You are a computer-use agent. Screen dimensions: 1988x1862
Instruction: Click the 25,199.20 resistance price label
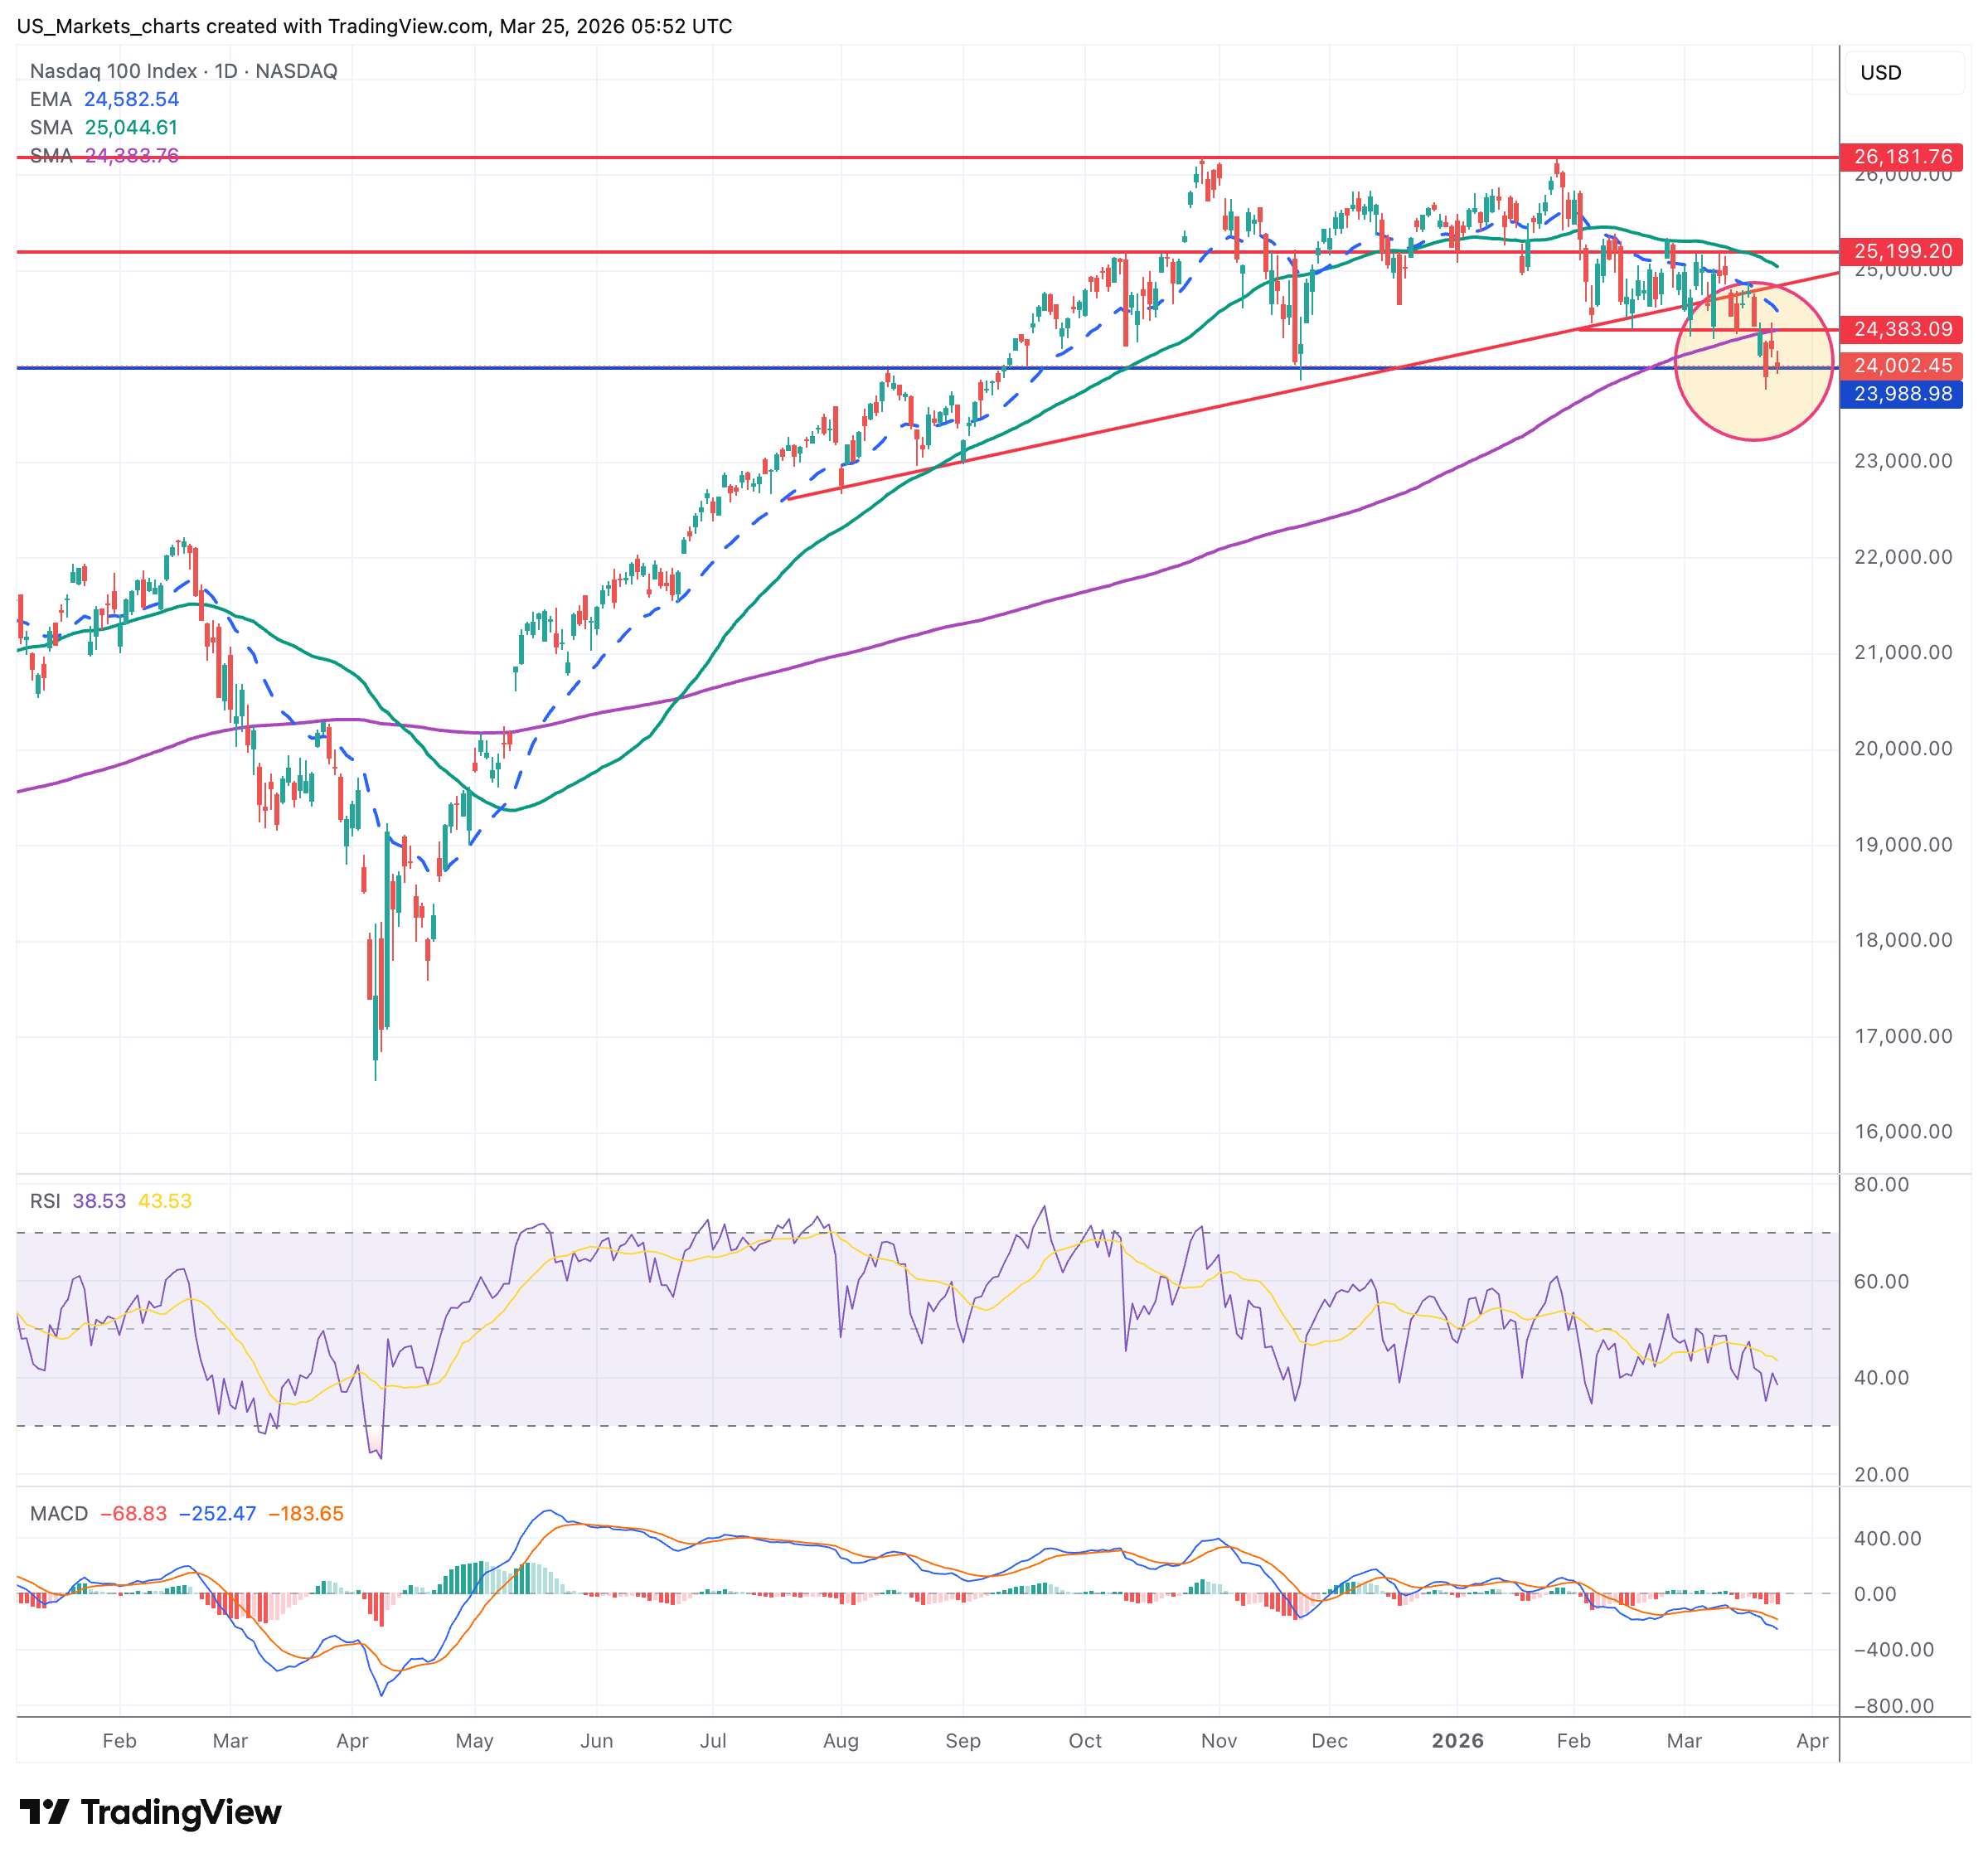1901,251
